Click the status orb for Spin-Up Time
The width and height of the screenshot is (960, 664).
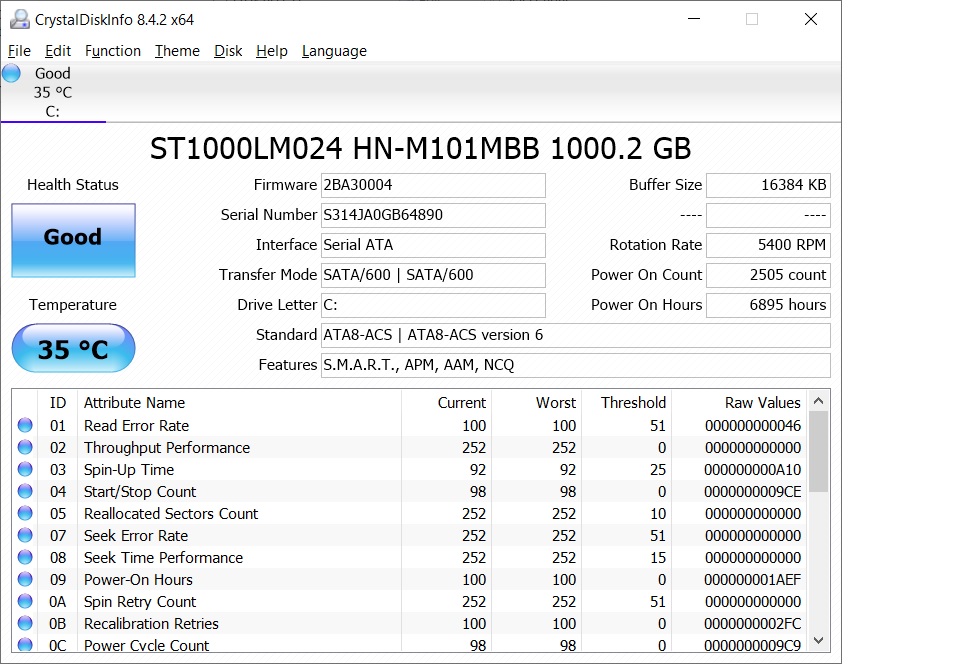coord(25,469)
